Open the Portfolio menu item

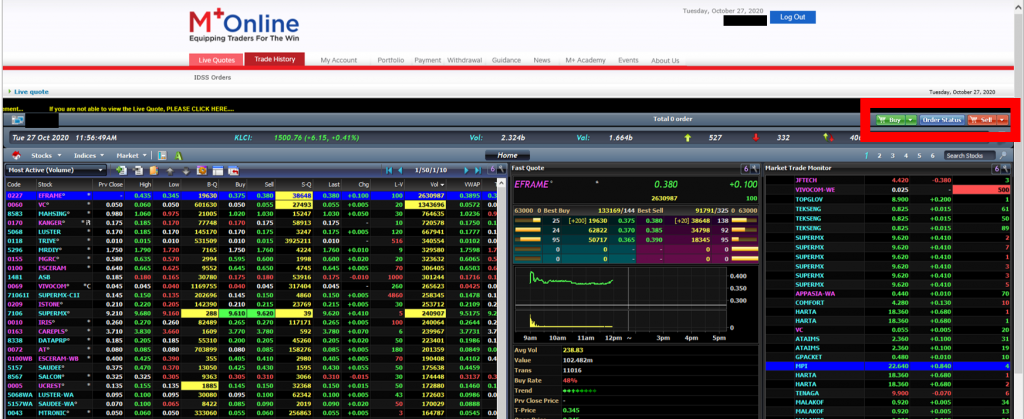click(x=391, y=60)
